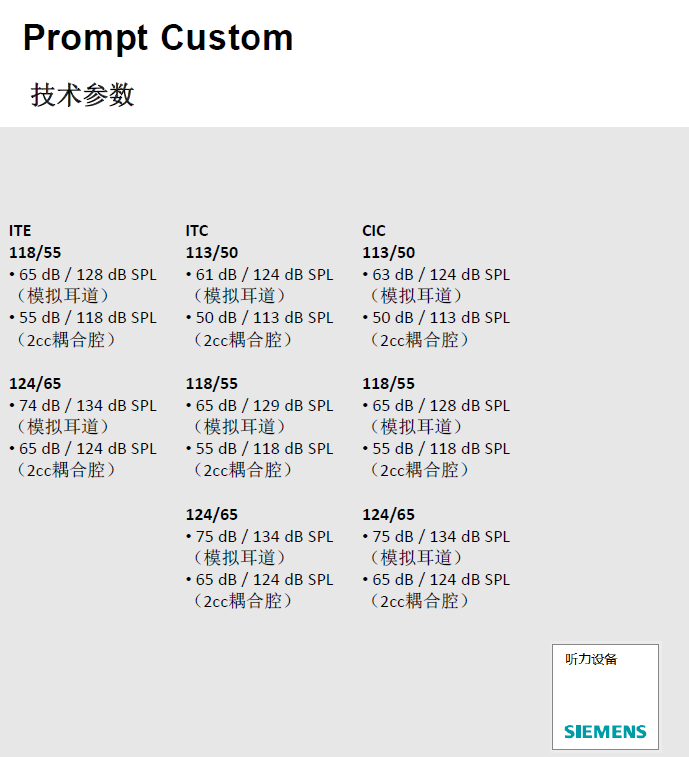Select the 74 dB / 134 dB SPL line
689x757 pixels.
click(88, 406)
